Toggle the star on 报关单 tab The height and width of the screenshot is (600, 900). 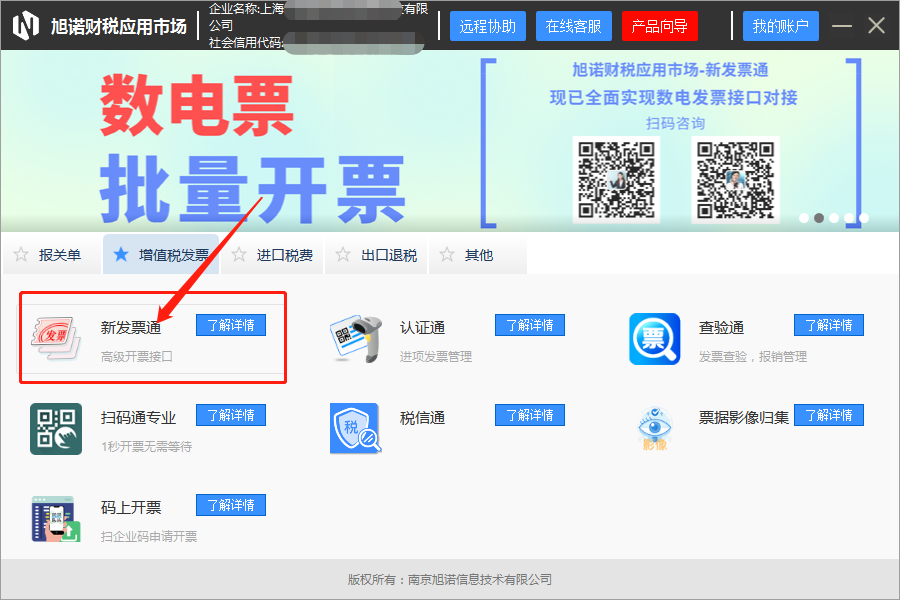click(21, 254)
